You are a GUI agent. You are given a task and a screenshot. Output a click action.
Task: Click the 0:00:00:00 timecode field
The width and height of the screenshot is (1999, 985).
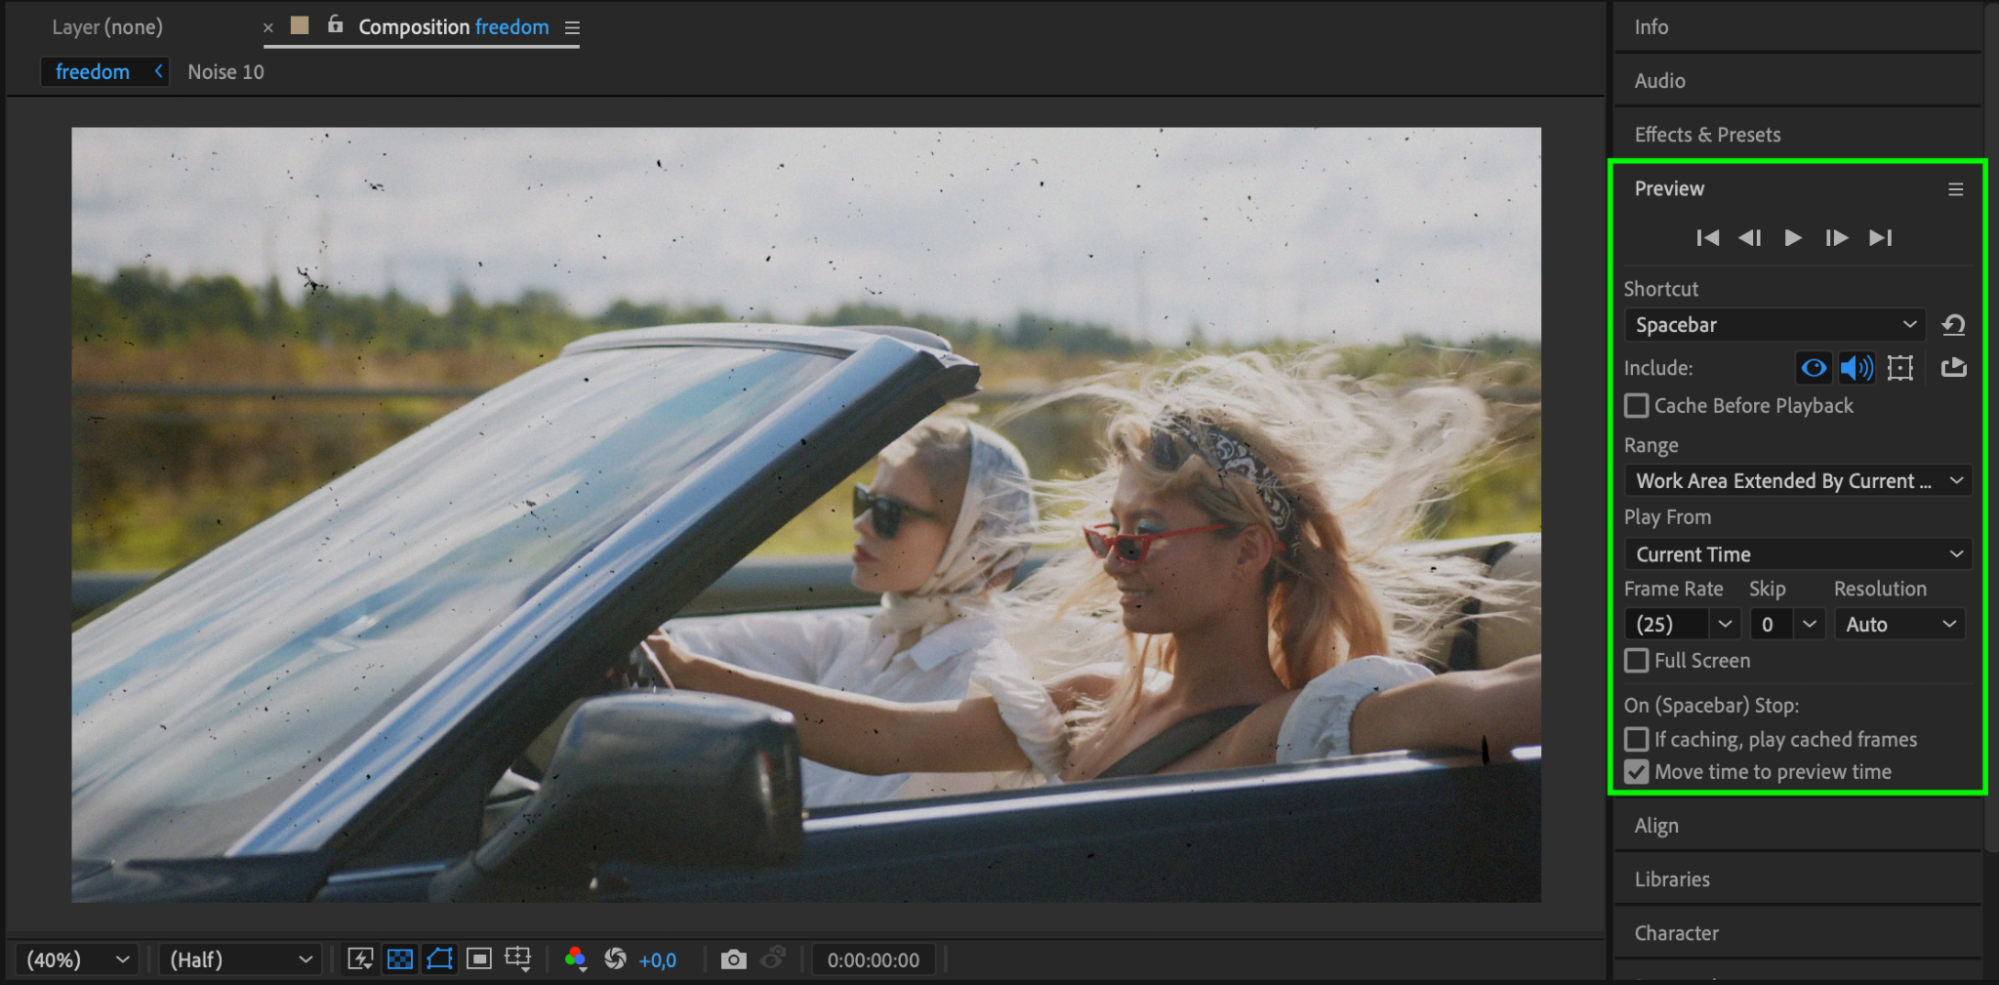873,960
